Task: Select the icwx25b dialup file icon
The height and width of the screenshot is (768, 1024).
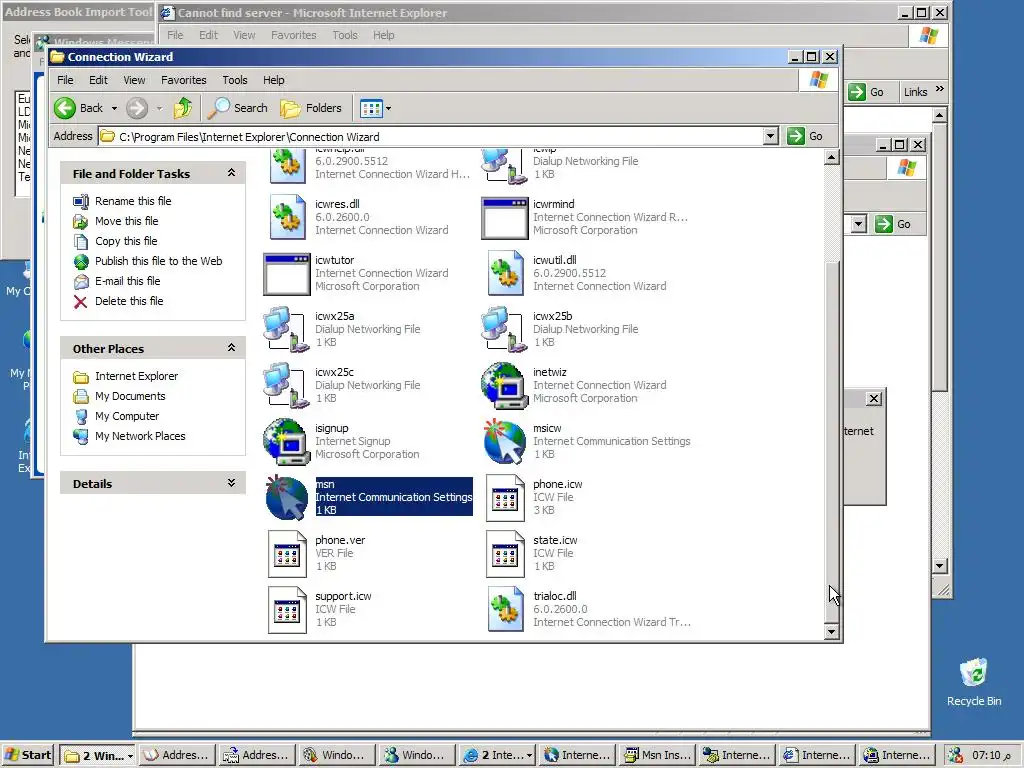Action: (504, 329)
